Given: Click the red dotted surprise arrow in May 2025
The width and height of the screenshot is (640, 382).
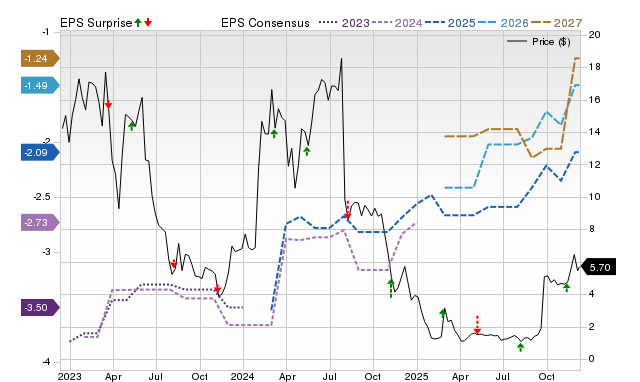Looking at the screenshot, I should click(477, 325).
